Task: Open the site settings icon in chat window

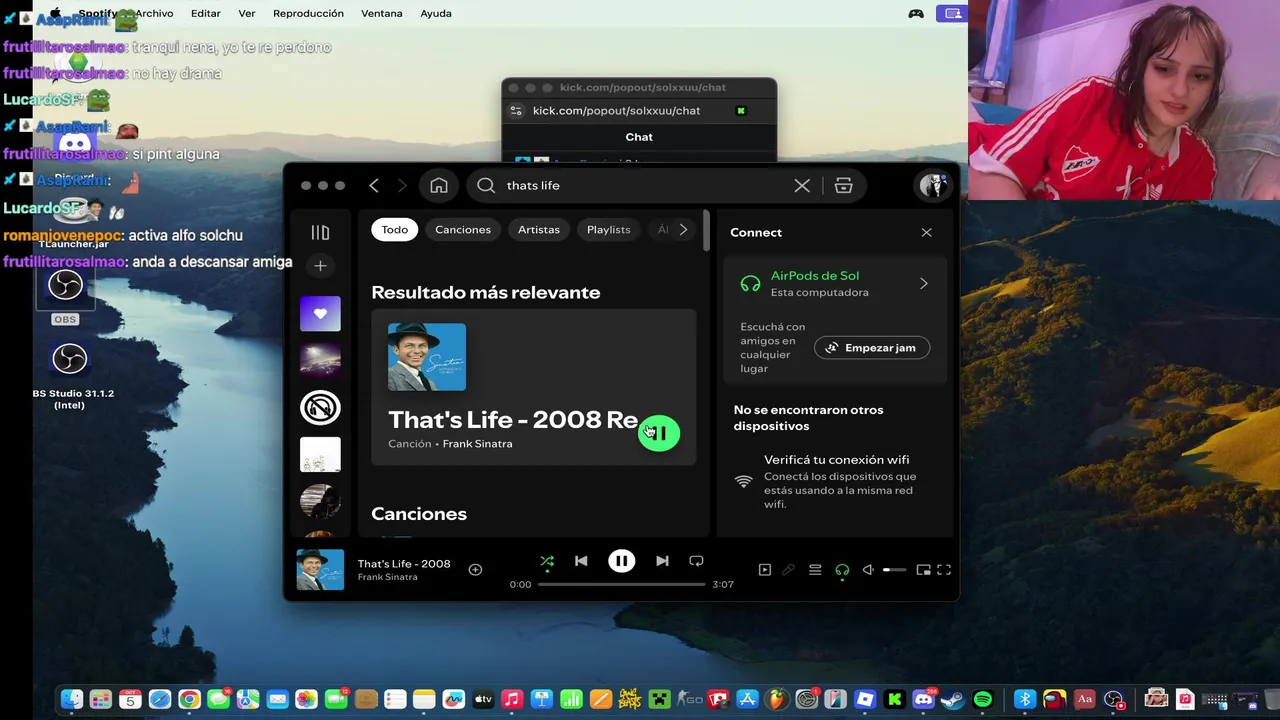Action: pyautogui.click(x=516, y=111)
